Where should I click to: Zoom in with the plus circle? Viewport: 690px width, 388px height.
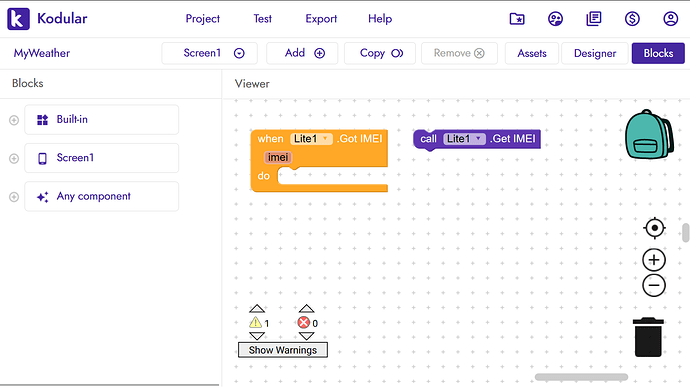coord(654,260)
